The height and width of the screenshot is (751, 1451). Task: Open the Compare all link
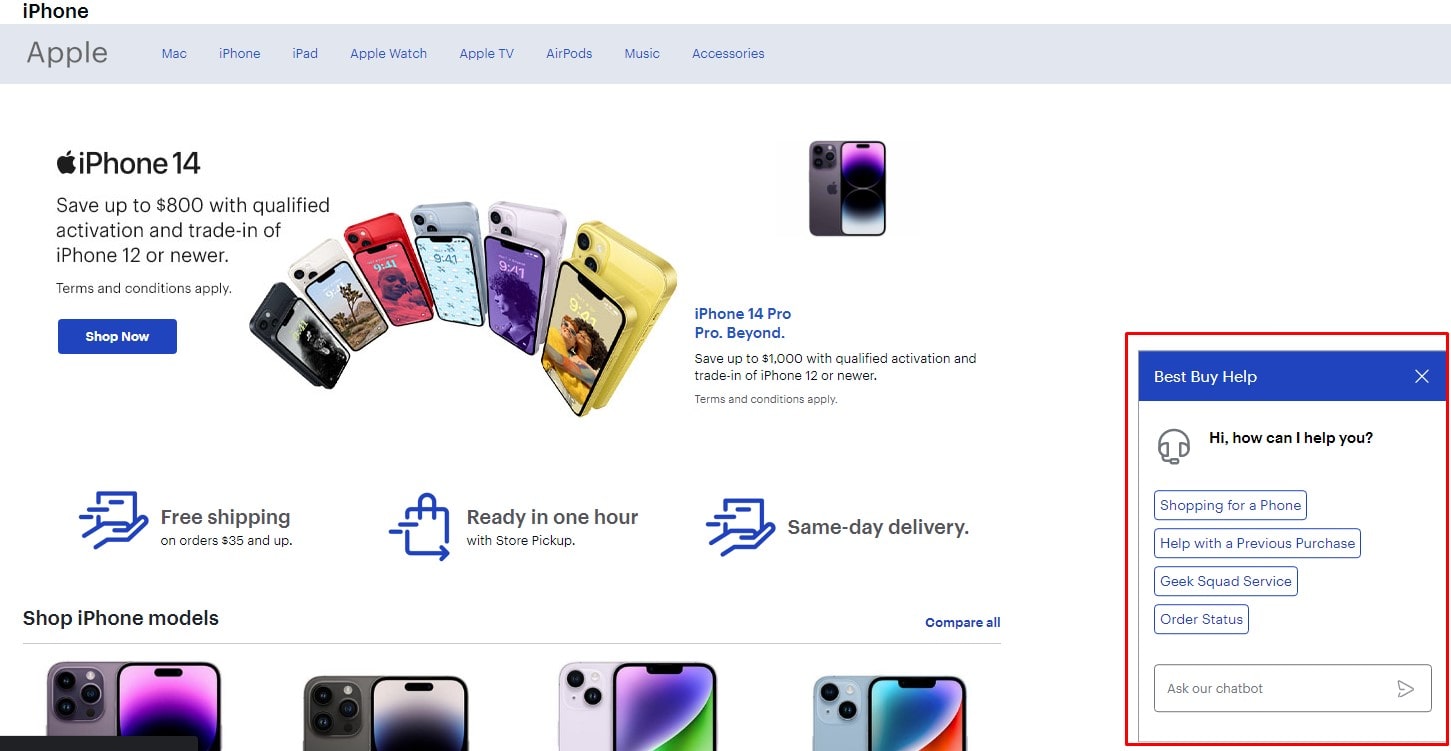[962, 622]
